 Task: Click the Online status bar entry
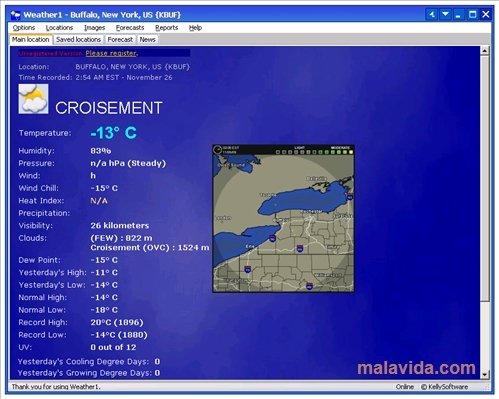tap(405, 387)
